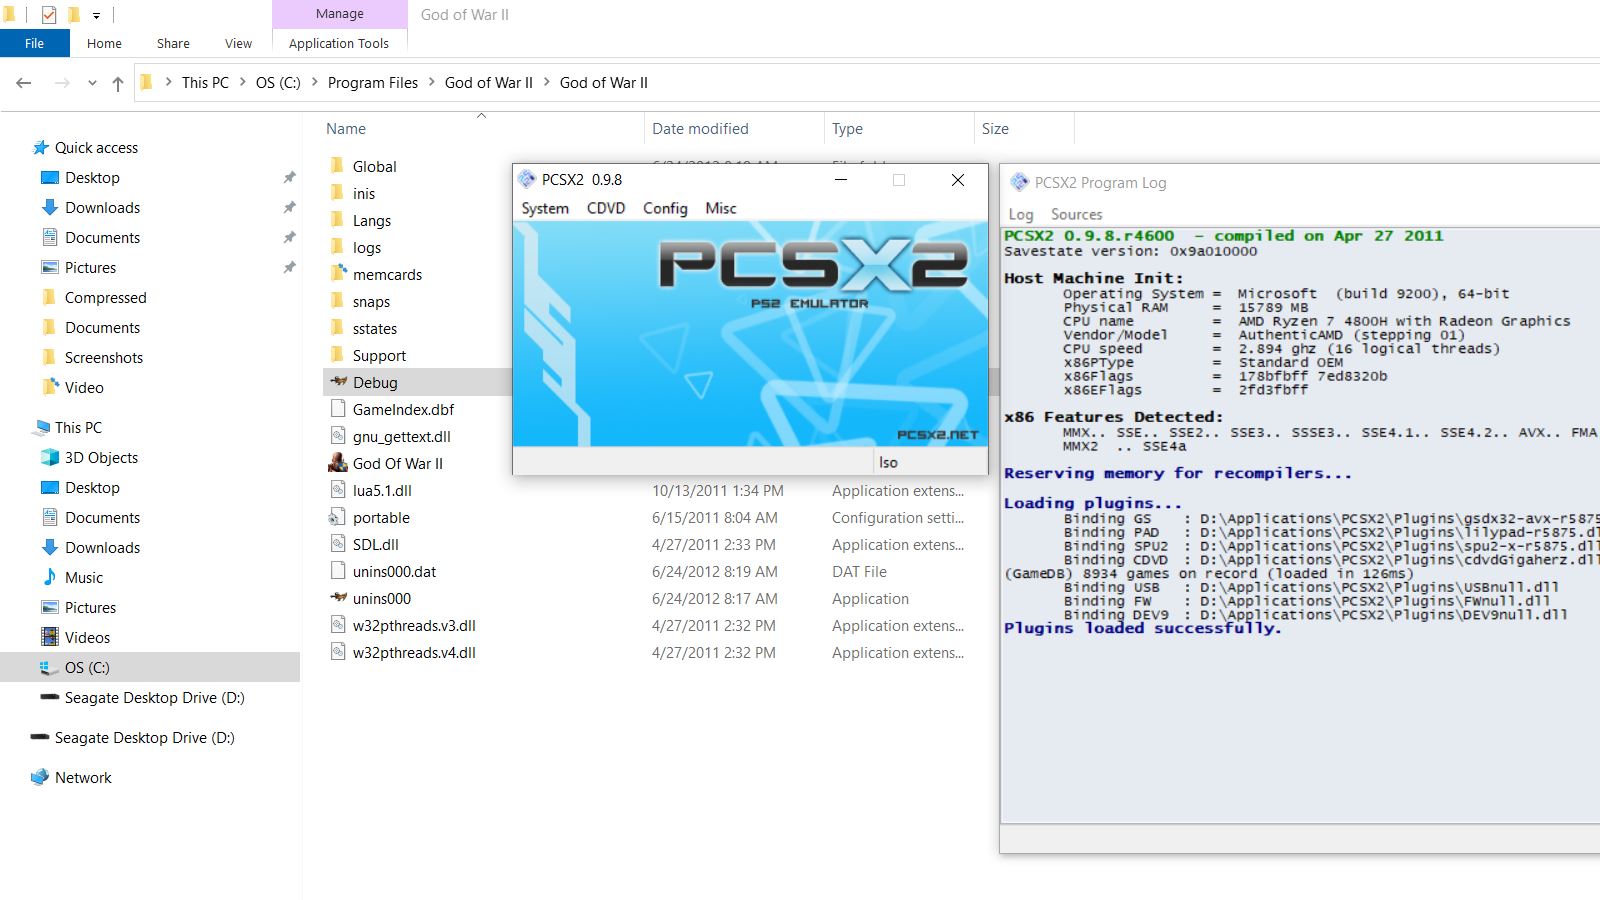1600x900 pixels.
Task: Select Seagate Desktop Drive (D:) under This PC
Action: (x=154, y=697)
